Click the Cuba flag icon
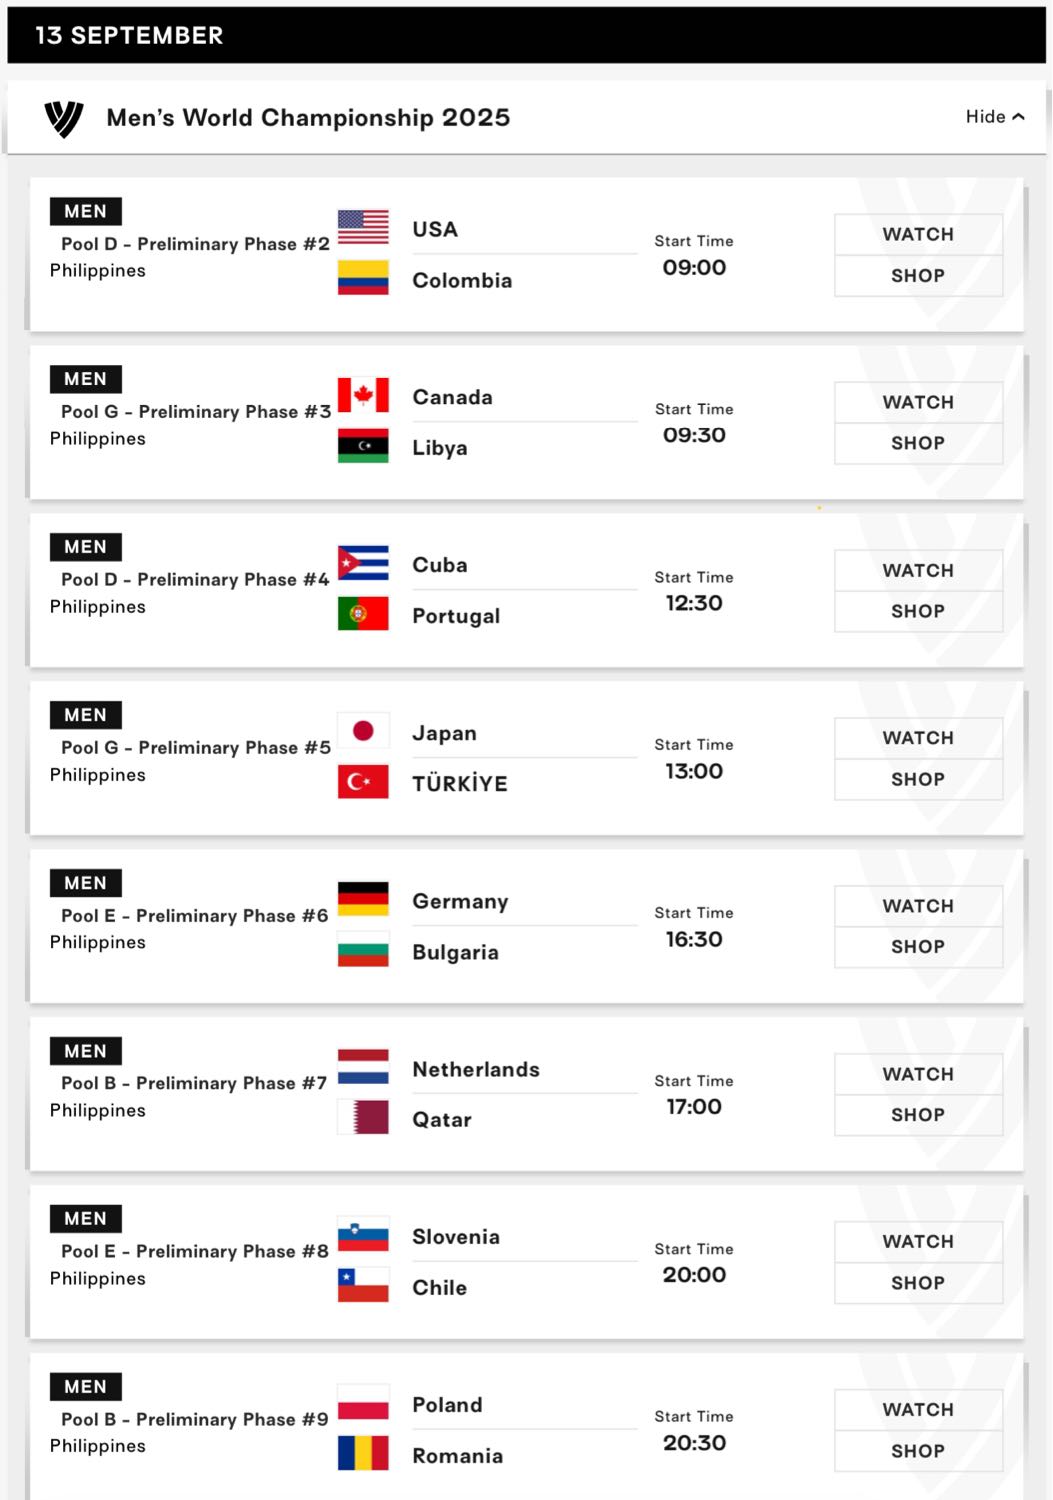Screen dimensions: 1053x1500 point(363,563)
